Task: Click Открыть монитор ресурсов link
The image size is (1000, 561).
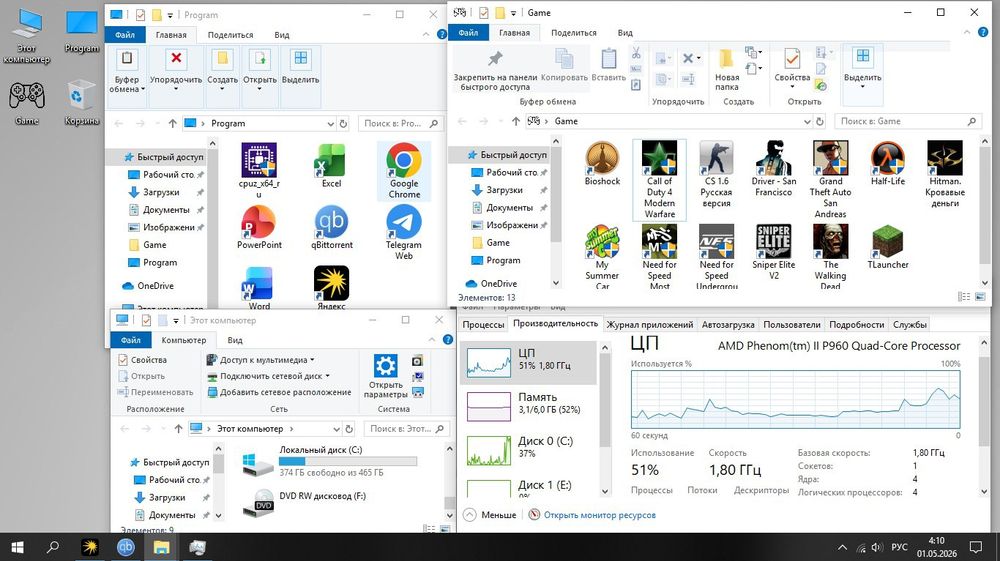Action: click(599, 515)
